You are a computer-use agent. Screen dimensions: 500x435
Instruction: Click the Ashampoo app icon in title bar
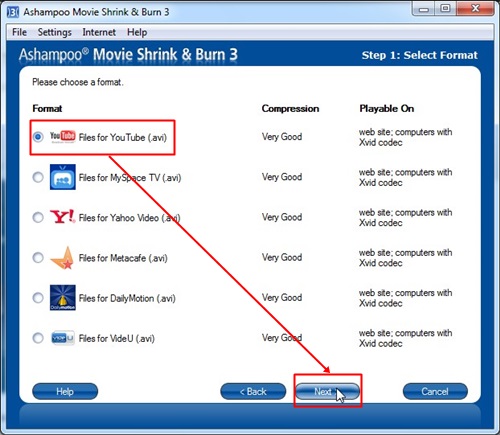click(13, 12)
